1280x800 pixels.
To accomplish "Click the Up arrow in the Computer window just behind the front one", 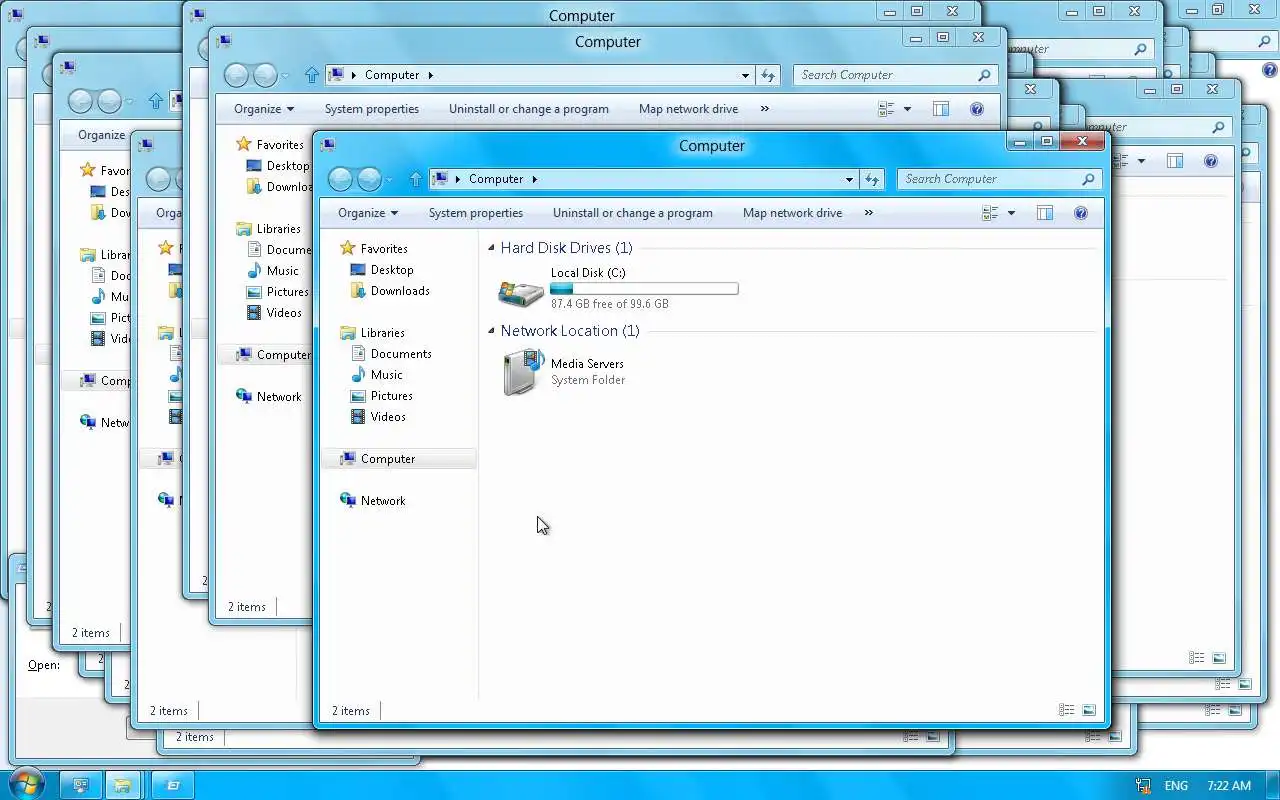I will 312,76.
